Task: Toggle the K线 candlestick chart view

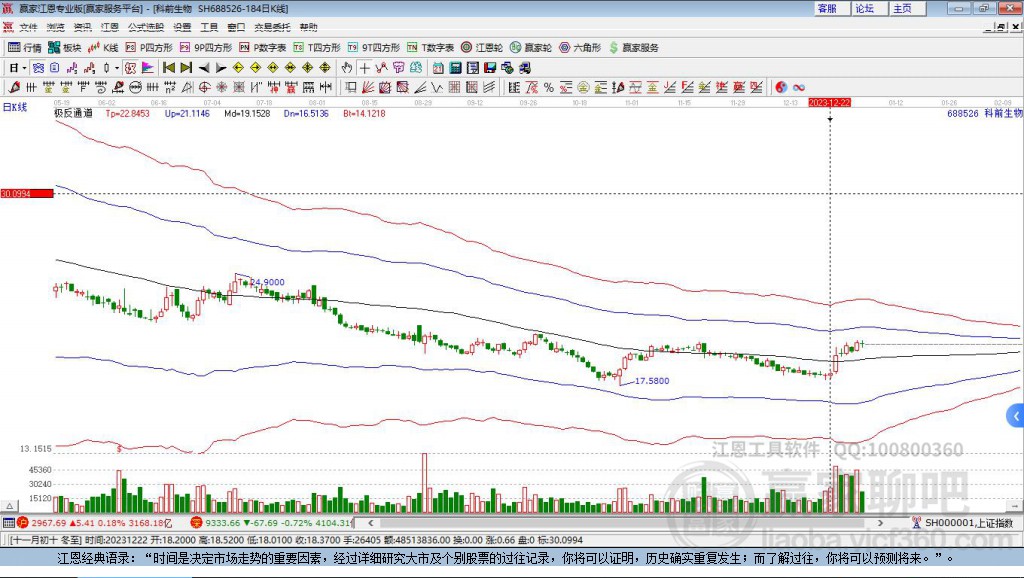Action: 103,47
